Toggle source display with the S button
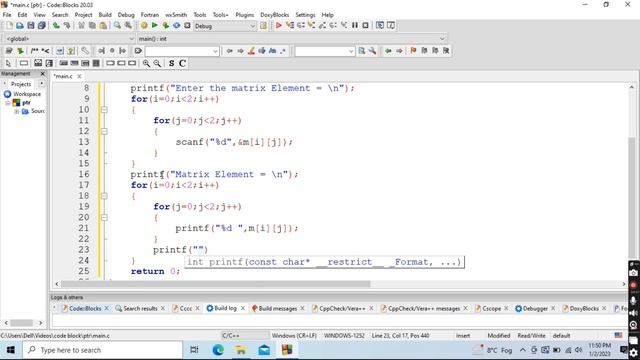Image resolution: width=640 pixels, height=360 pixels. tap(171, 63)
